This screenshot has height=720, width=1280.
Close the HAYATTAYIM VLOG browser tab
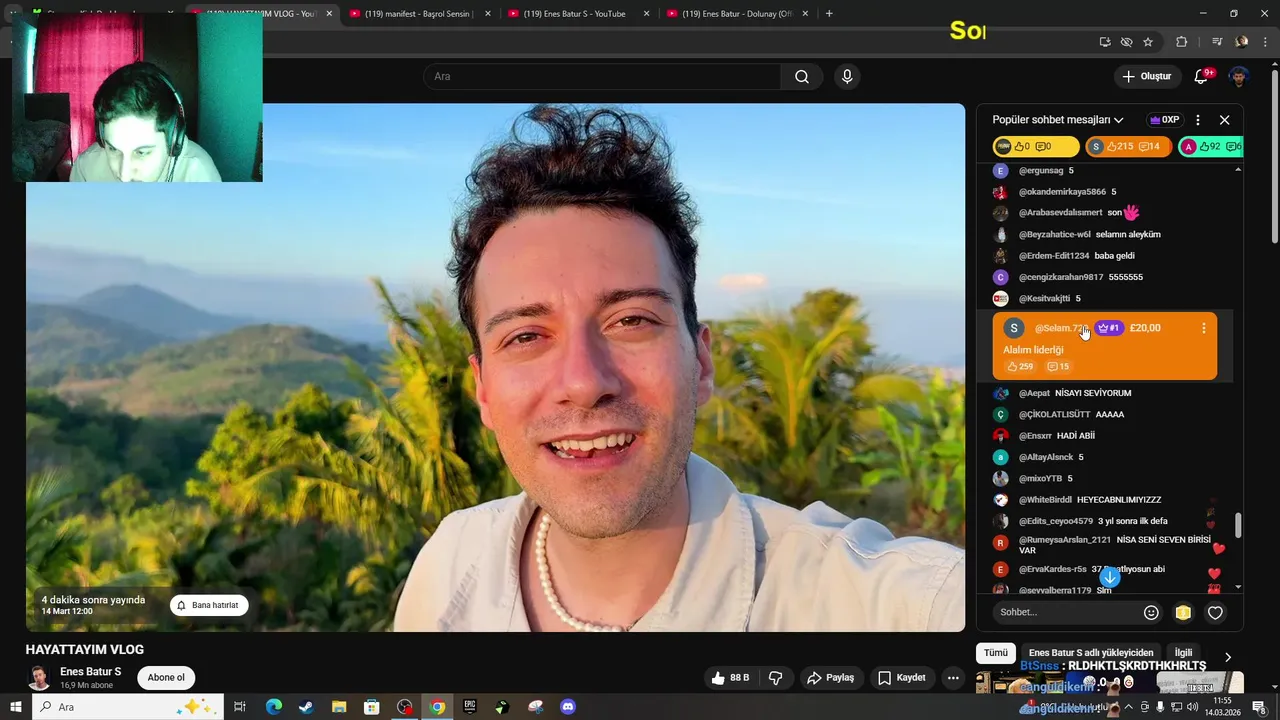(x=329, y=14)
